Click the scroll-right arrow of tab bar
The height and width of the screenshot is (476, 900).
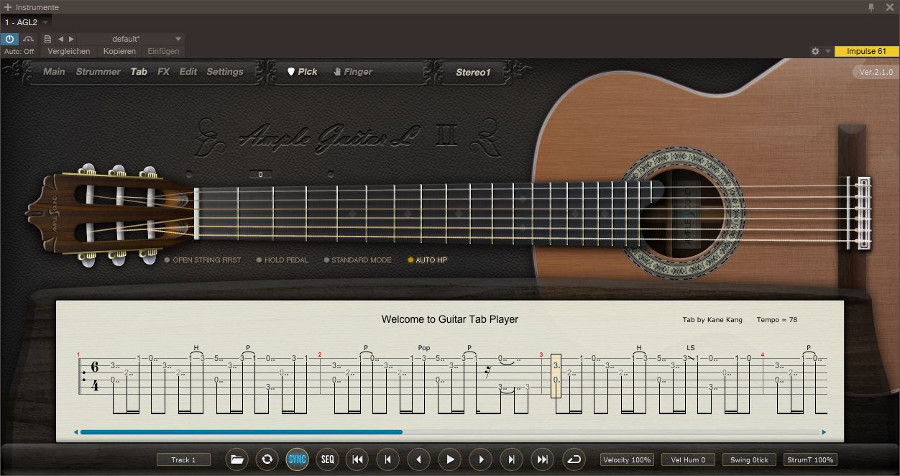(x=824, y=432)
